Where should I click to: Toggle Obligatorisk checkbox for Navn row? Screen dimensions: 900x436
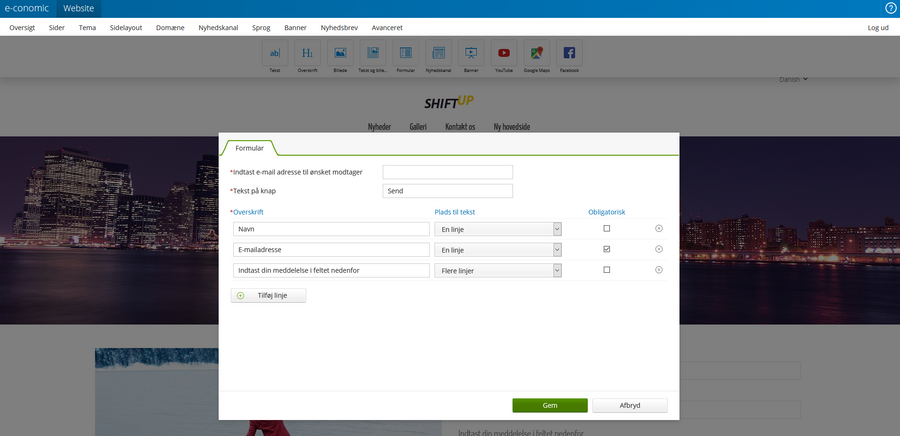click(607, 228)
